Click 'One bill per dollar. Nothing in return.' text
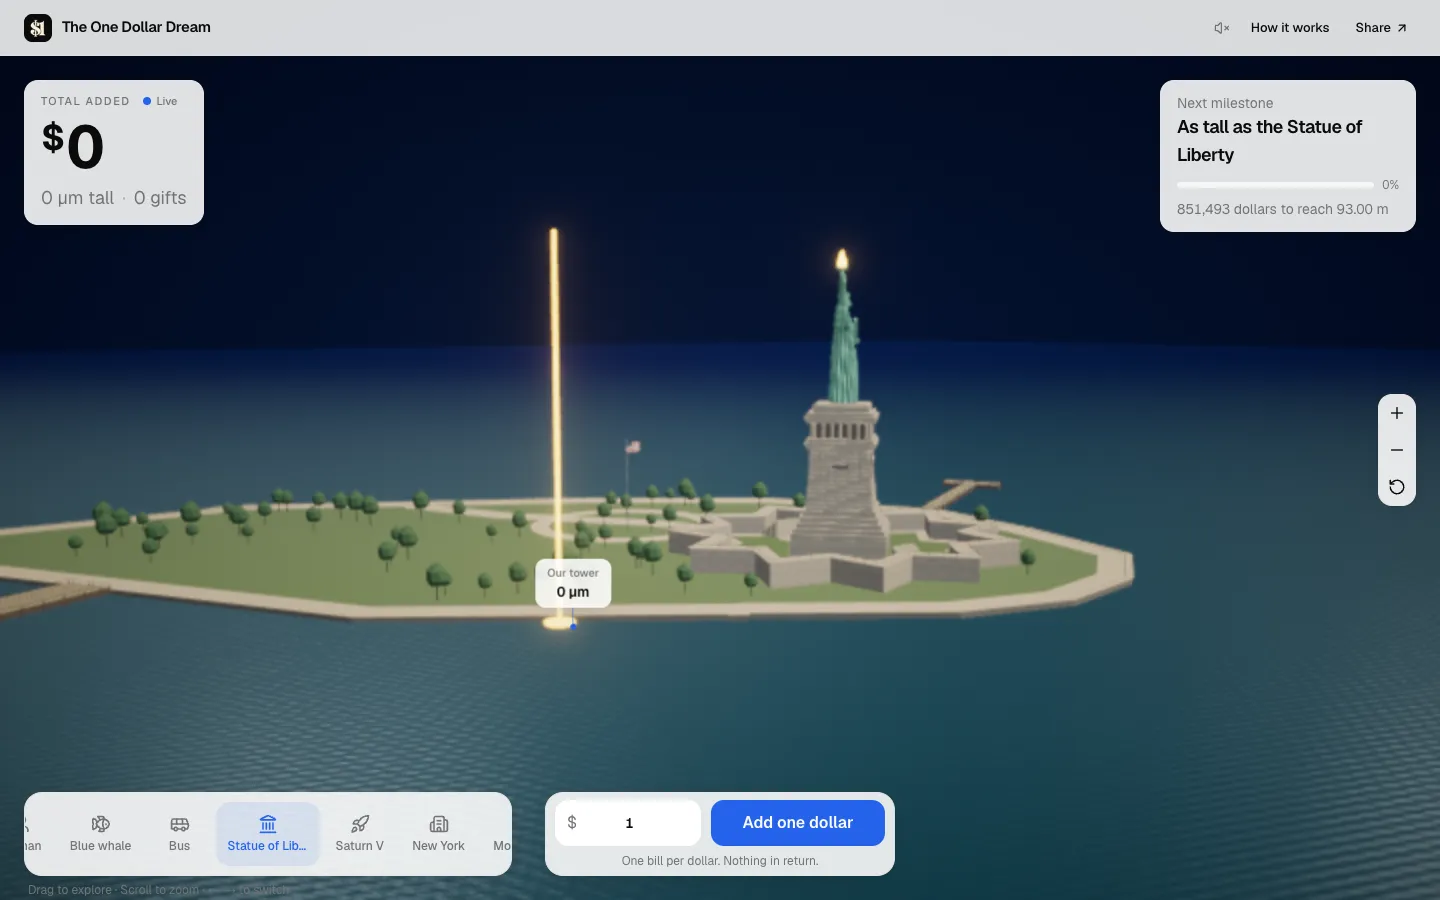This screenshot has height=900, width=1440. tap(720, 861)
